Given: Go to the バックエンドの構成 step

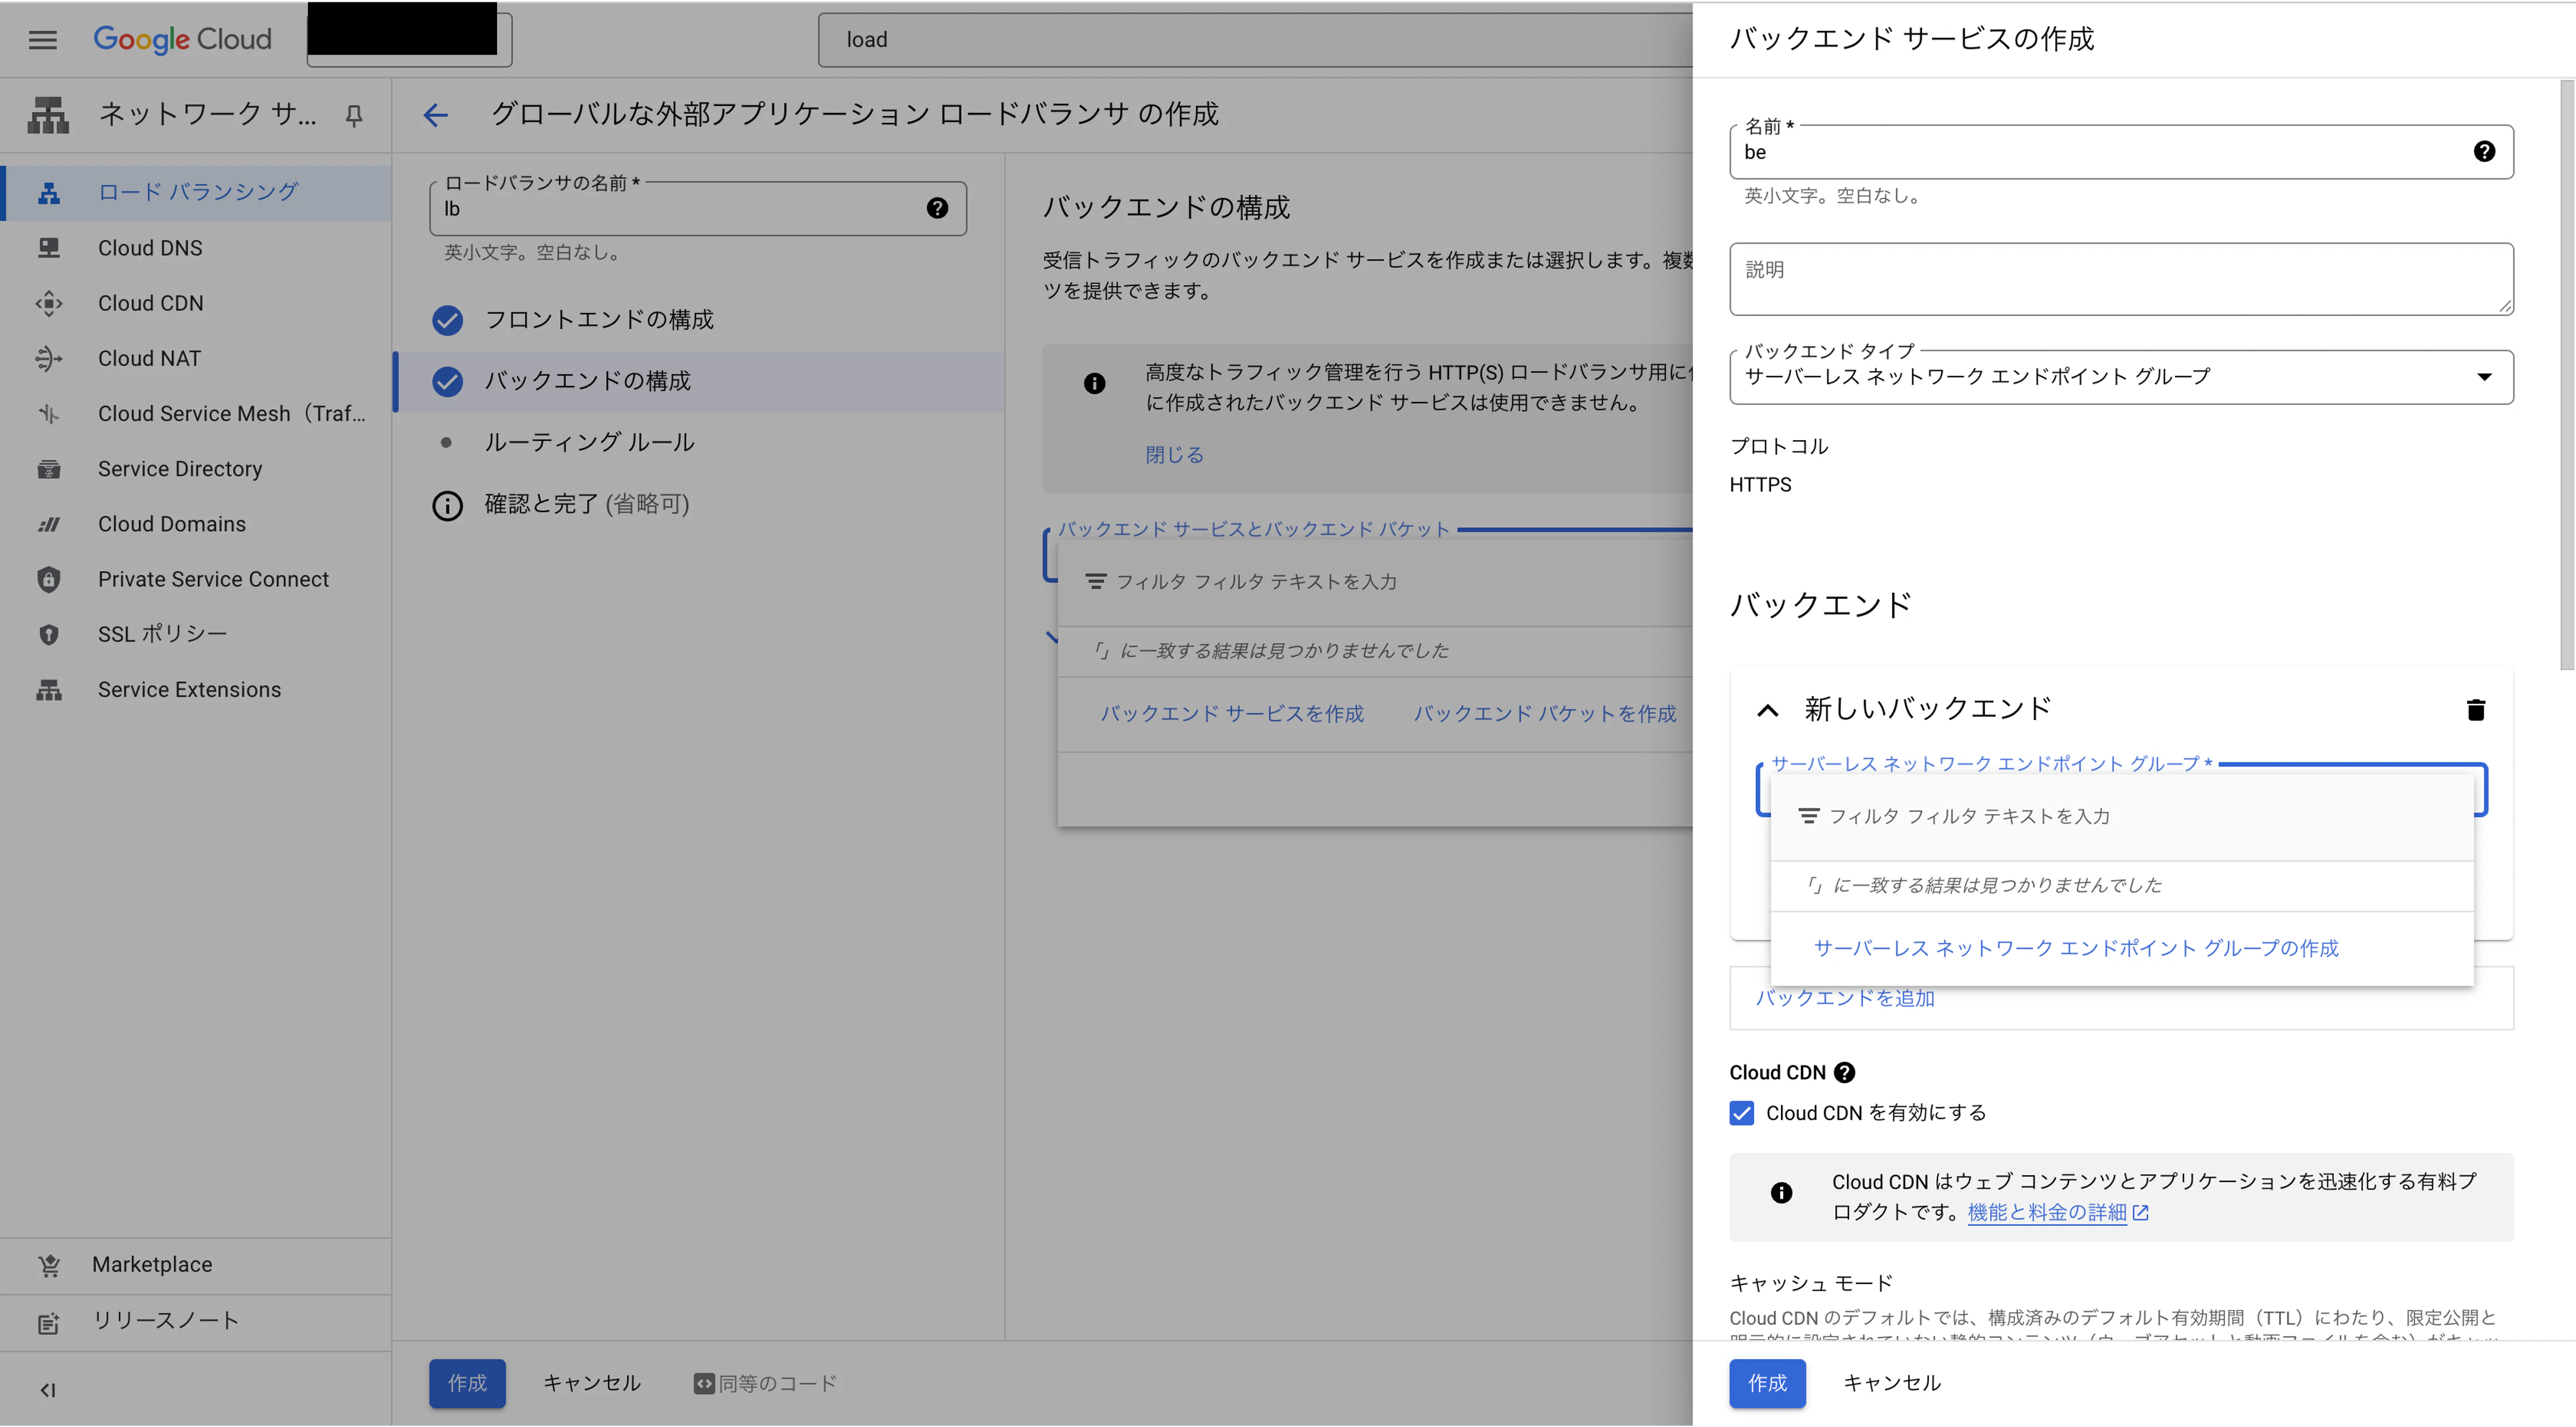Looking at the screenshot, I should tap(700, 381).
